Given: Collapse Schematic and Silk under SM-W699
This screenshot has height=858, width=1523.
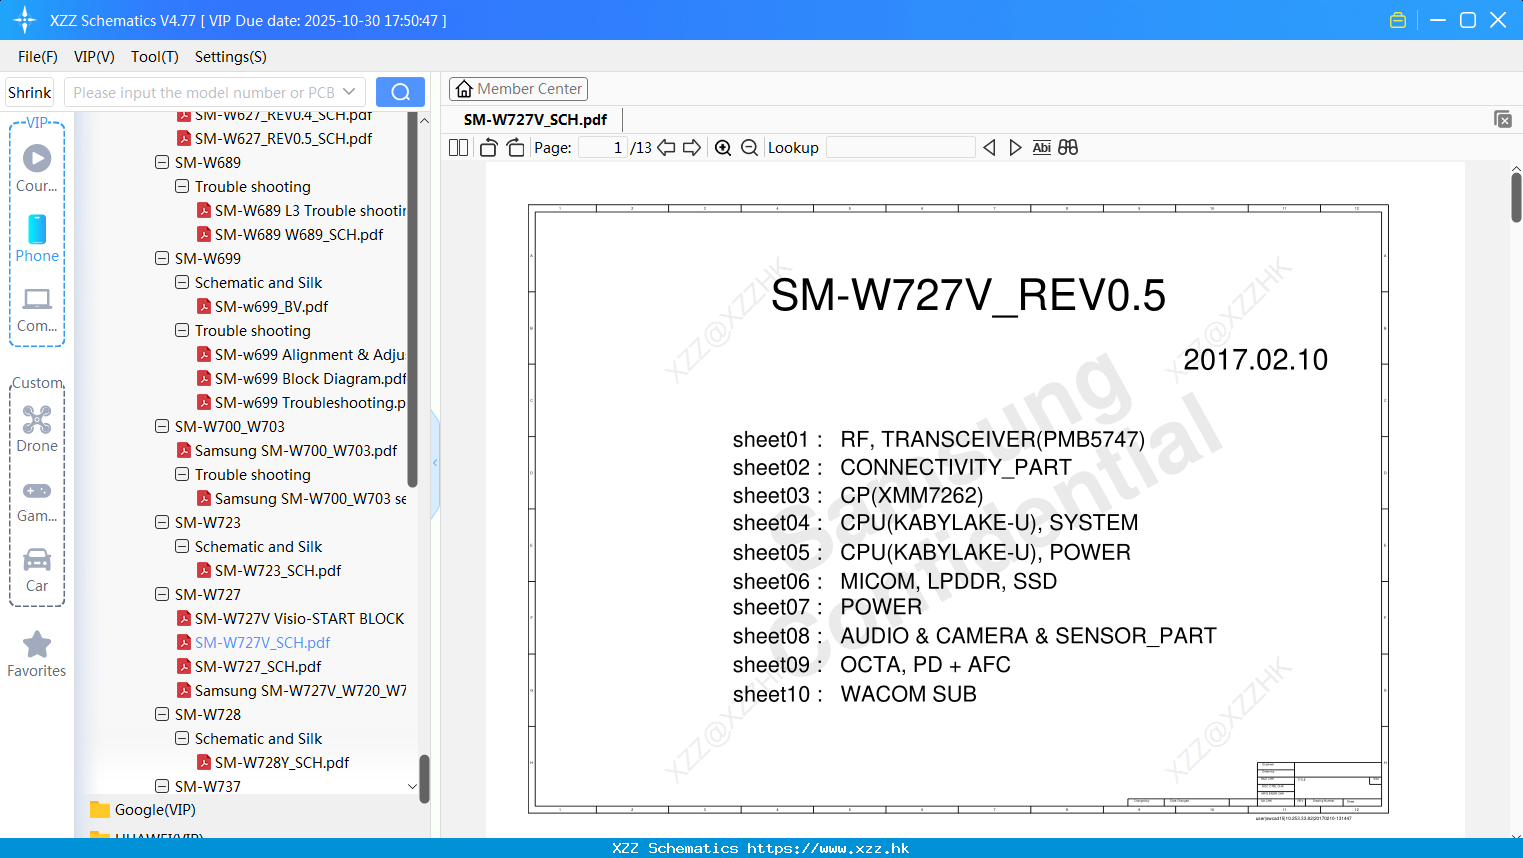Looking at the screenshot, I should pyautogui.click(x=182, y=282).
